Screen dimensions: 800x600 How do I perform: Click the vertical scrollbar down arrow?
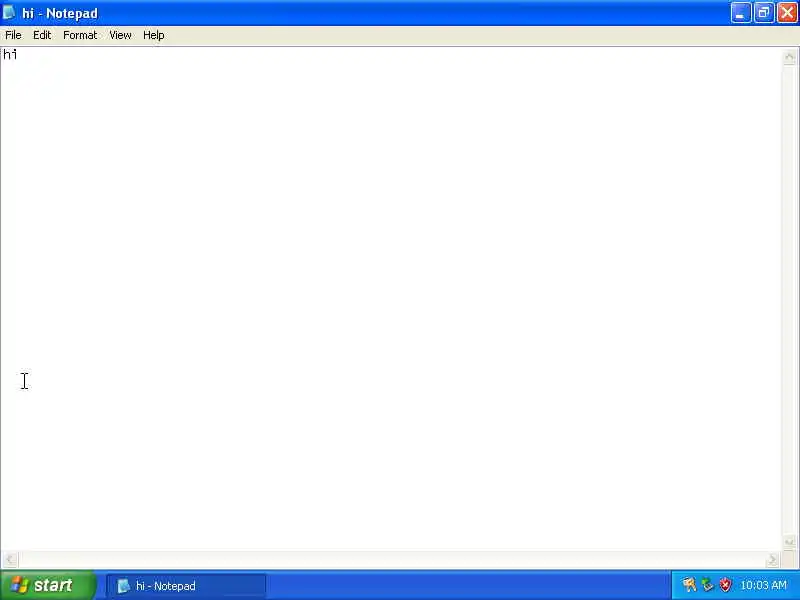pos(789,542)
